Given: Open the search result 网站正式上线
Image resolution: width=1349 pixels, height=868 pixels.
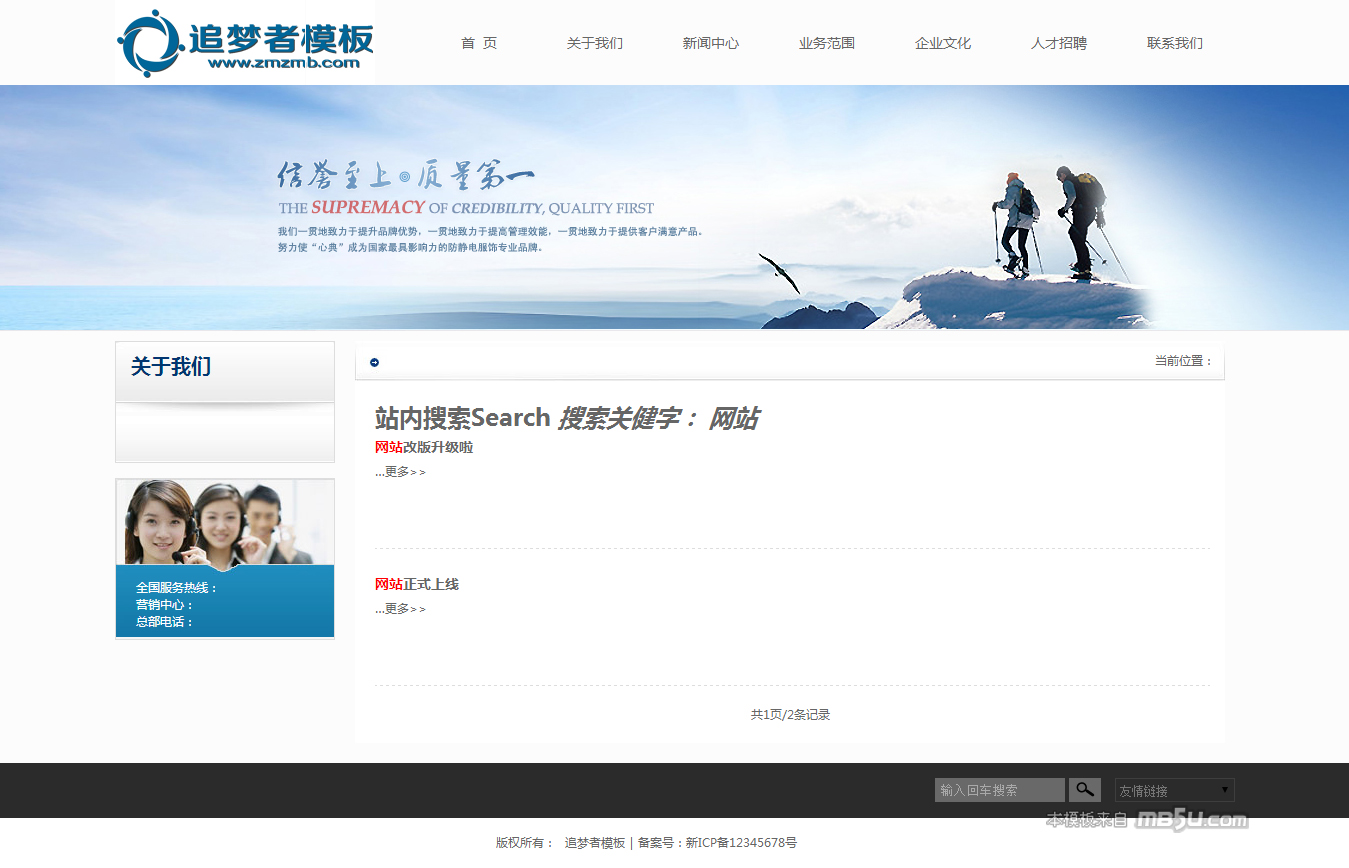Looking at the screenshot, I should [x=417, y=584].
